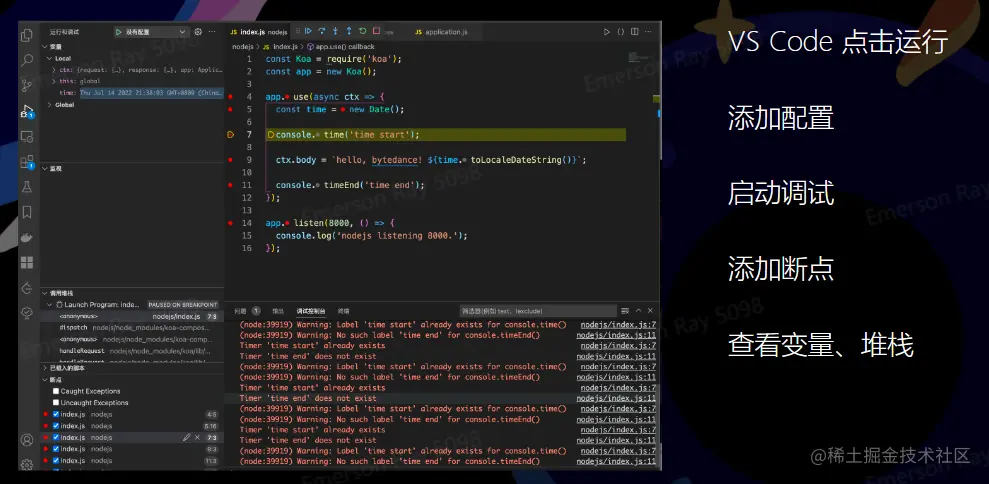Viewport: 989px width, 484px height.
Task: Open the 问题 (Problems) panel tab
Action: coord(247,311)
